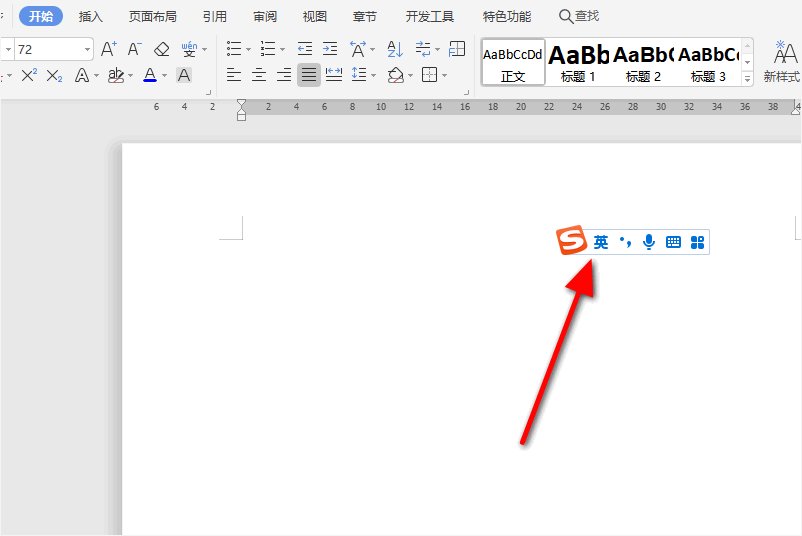Switch Sogou input from English mode
This screenshot has height=536, width=802.
click(x=600, y=242)
